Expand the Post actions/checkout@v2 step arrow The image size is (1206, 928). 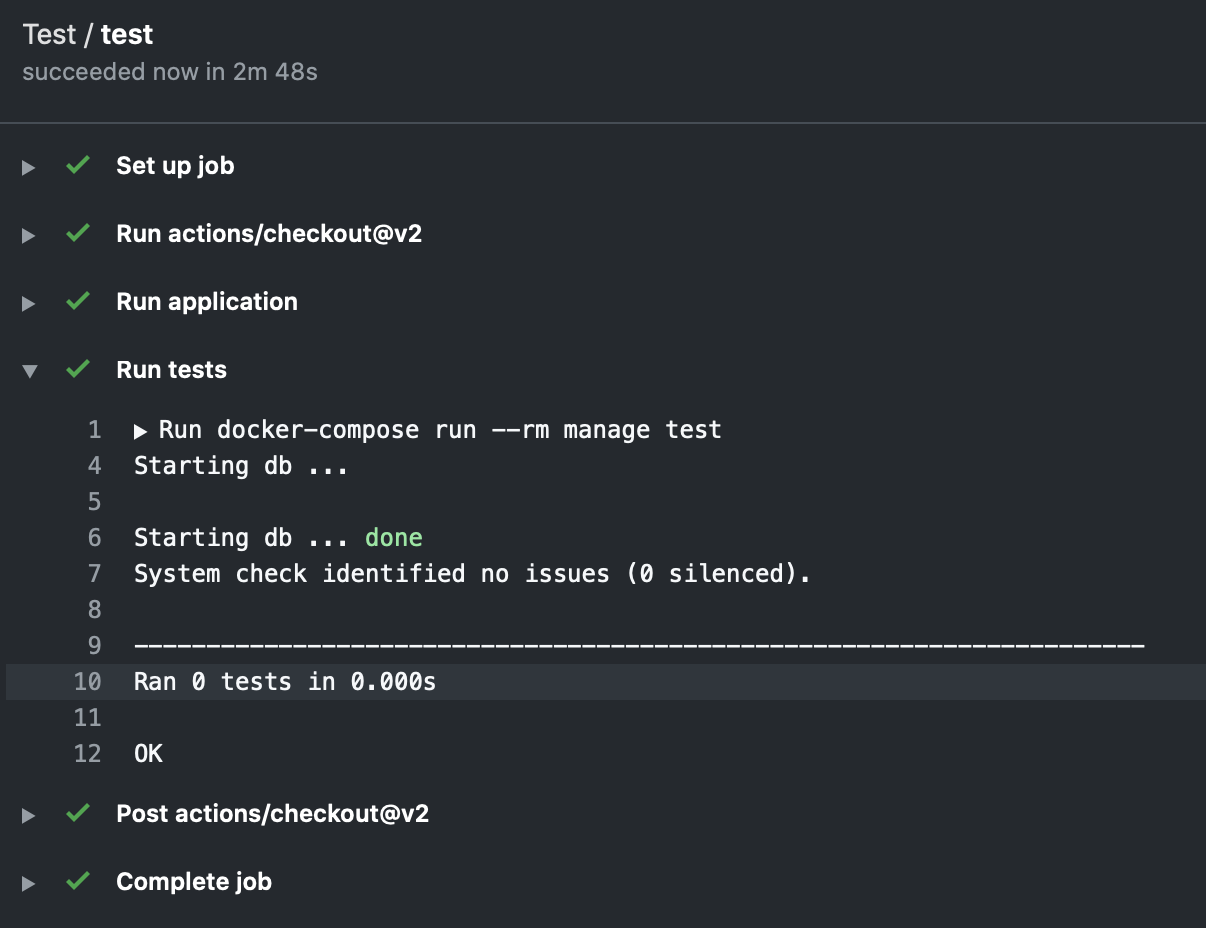coord(29,815)
